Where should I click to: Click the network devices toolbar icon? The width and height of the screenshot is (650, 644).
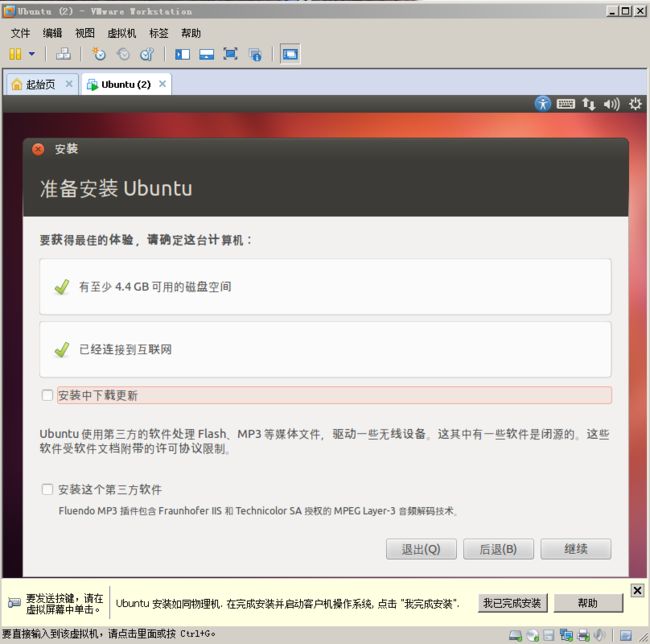click(63, 54)
